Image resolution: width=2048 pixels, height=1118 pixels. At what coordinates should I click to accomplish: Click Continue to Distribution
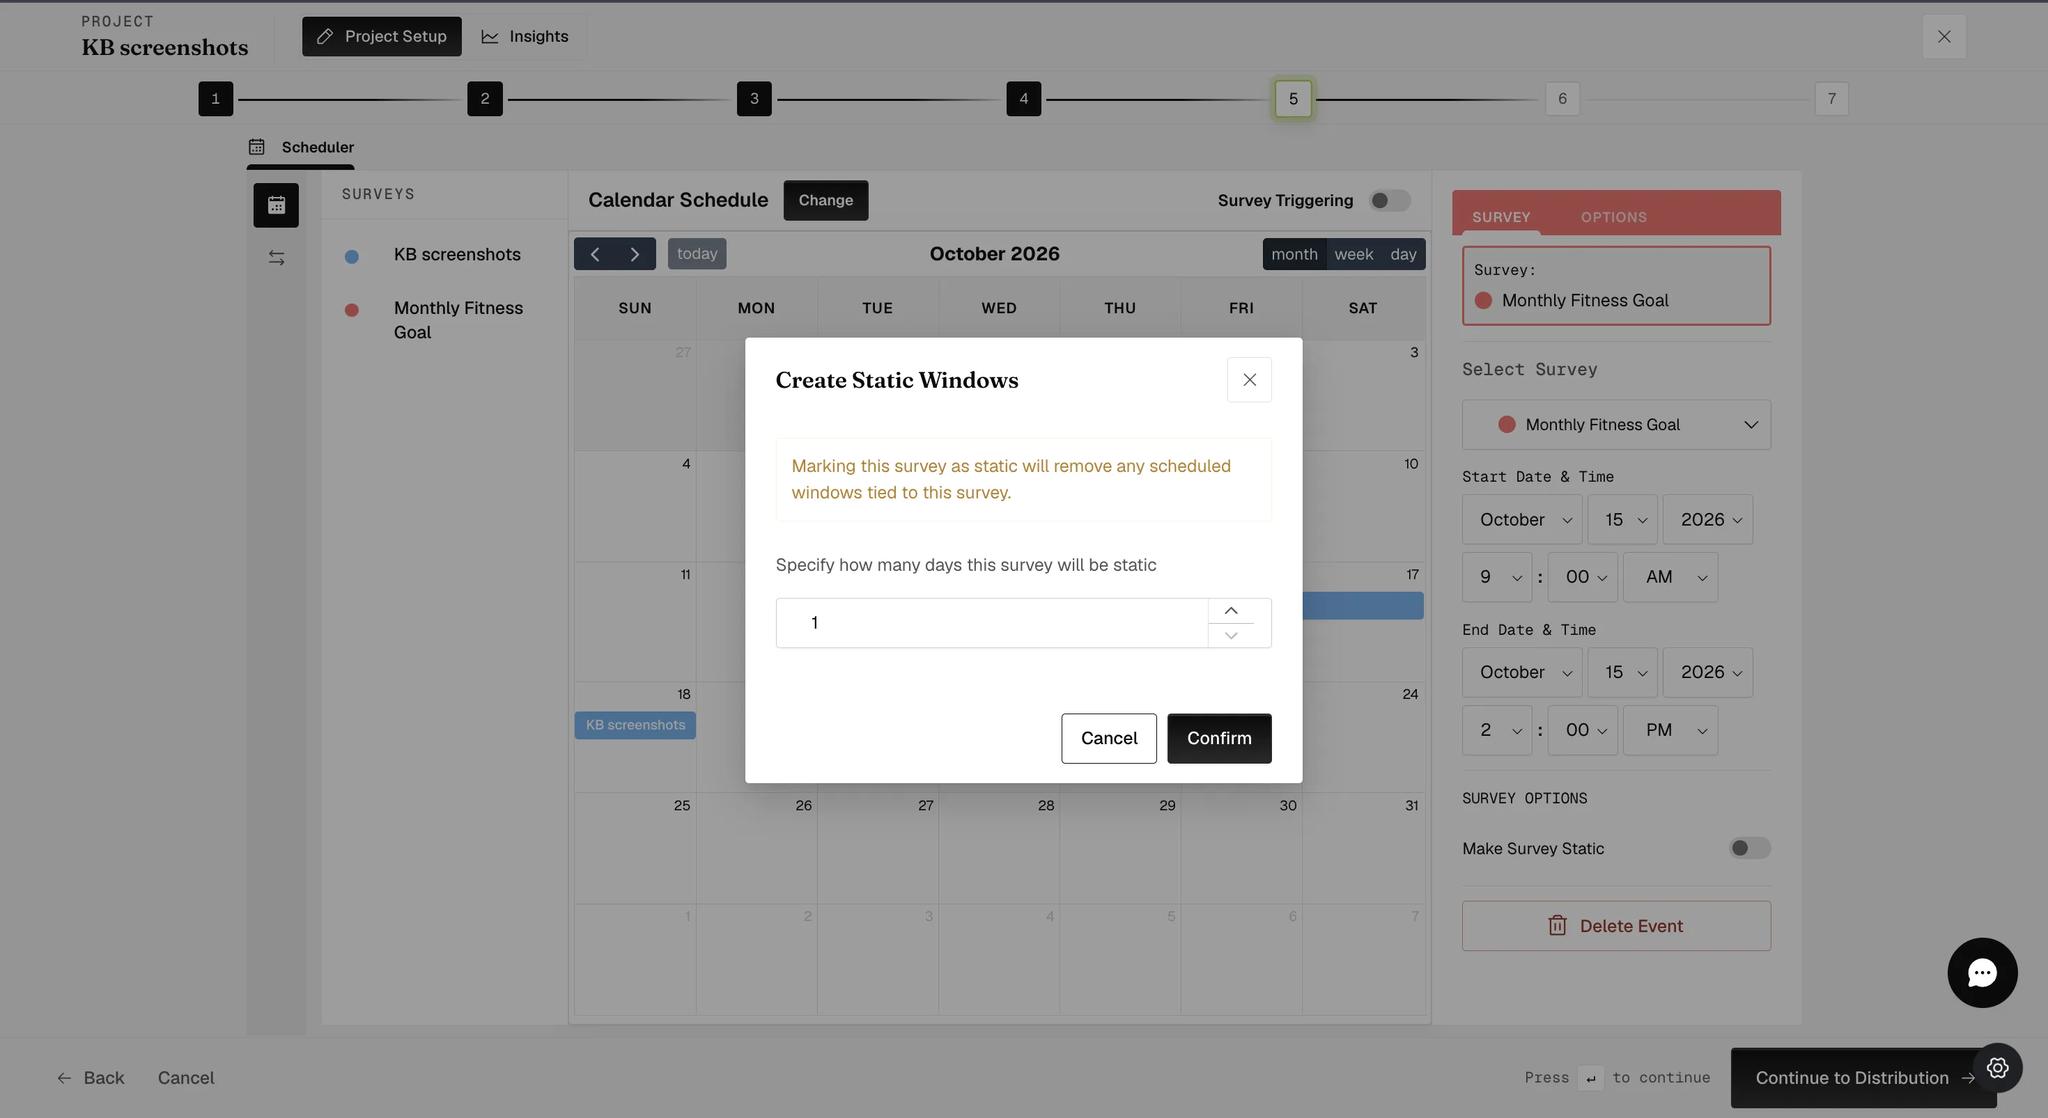(x=1864, y=1078)
